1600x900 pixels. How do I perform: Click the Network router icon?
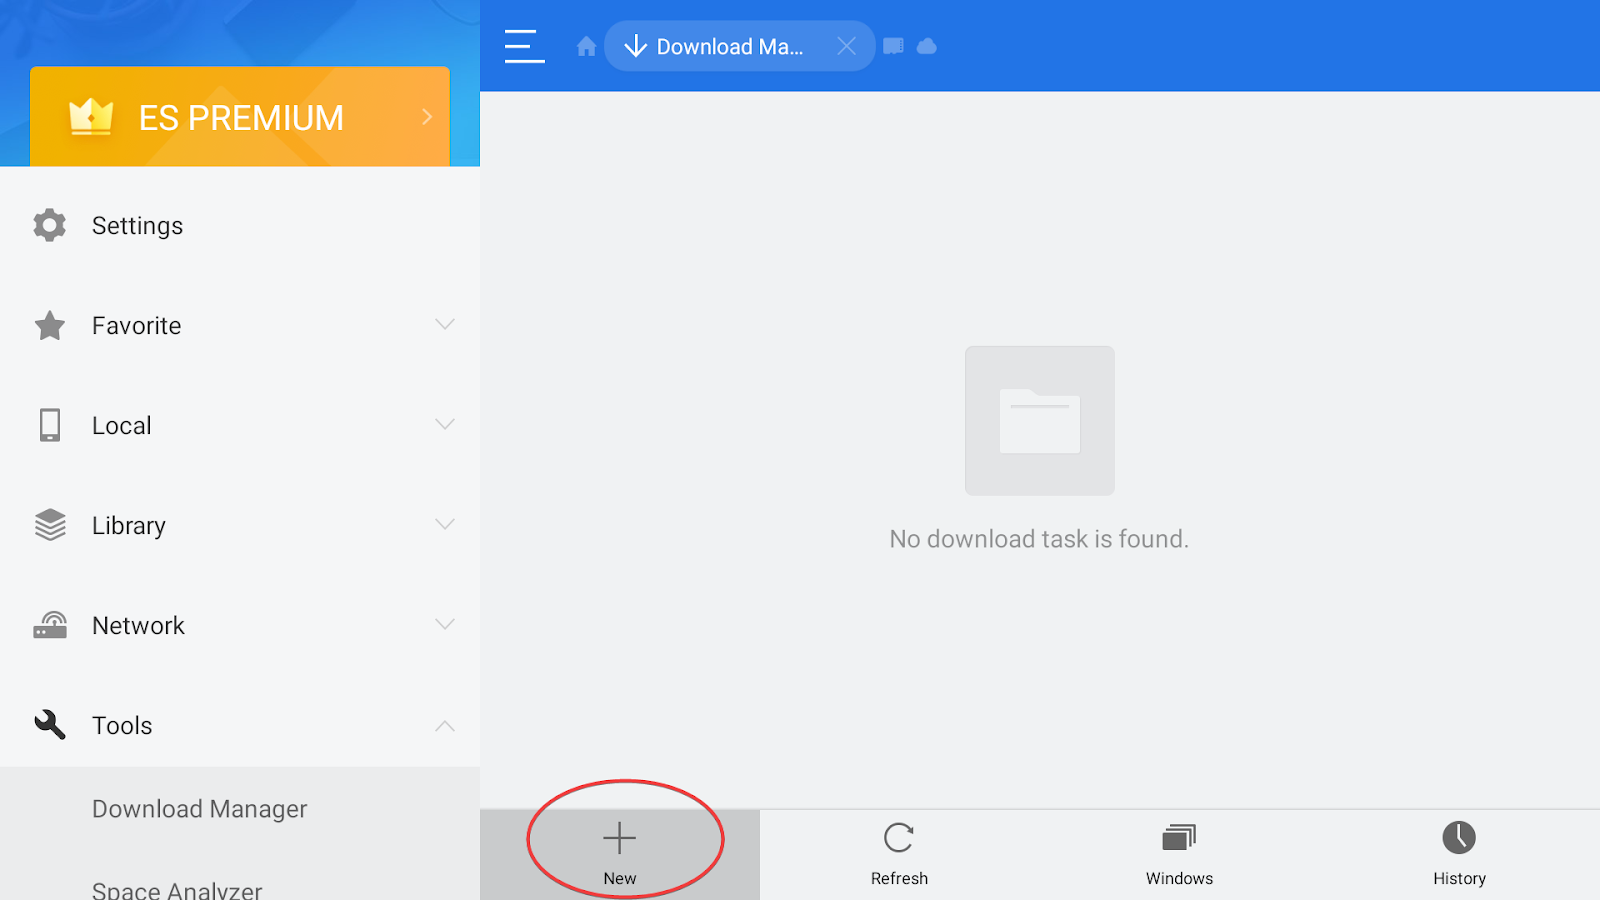[50, 625]
